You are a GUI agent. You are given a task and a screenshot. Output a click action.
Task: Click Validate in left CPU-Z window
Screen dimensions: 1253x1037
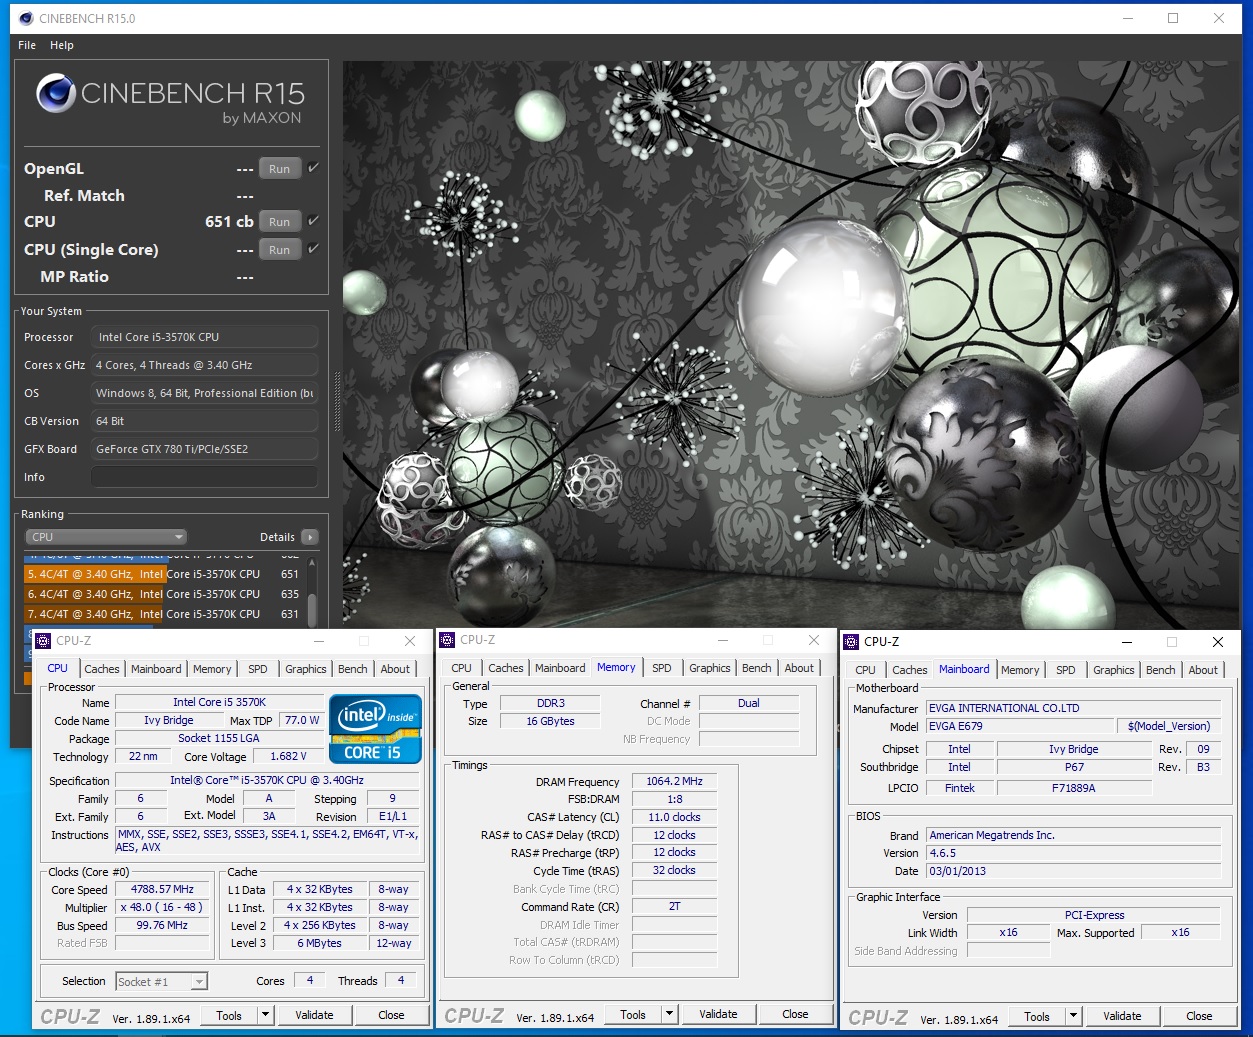[x=314, y=1015]
